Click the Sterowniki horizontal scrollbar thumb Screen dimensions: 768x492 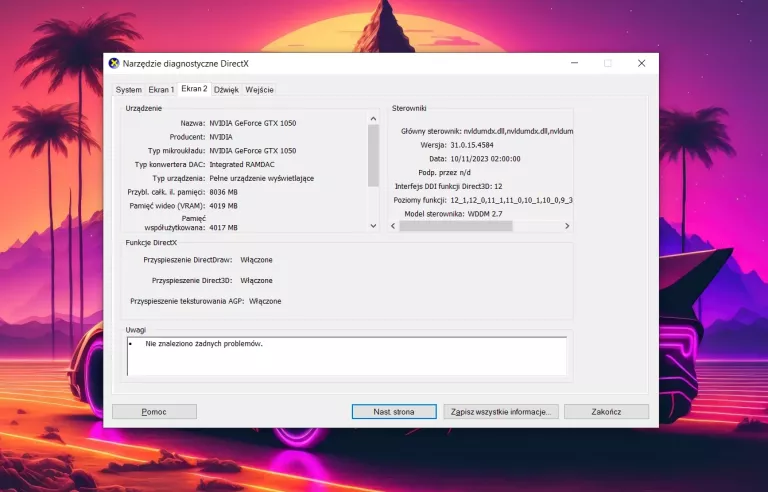tap(456, 226)
